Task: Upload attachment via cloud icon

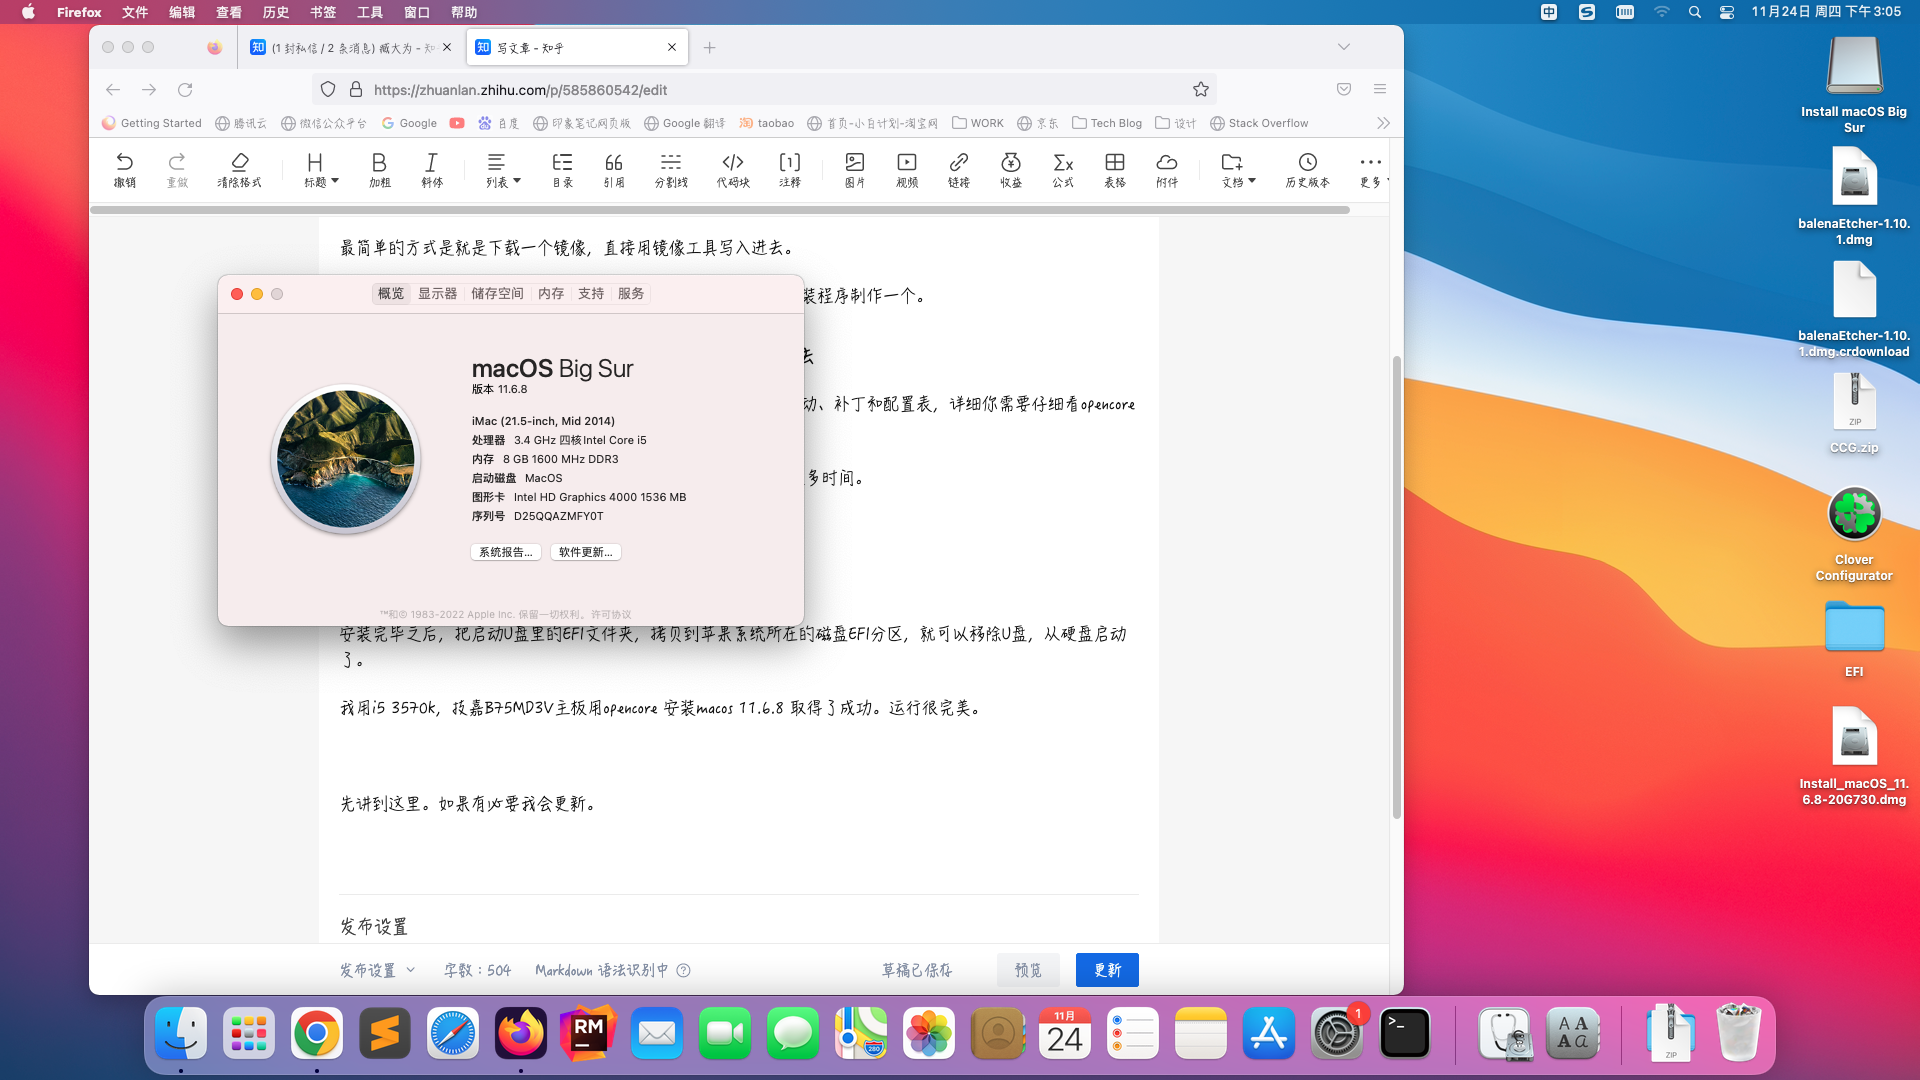Action: click(x=1167, y=169)
